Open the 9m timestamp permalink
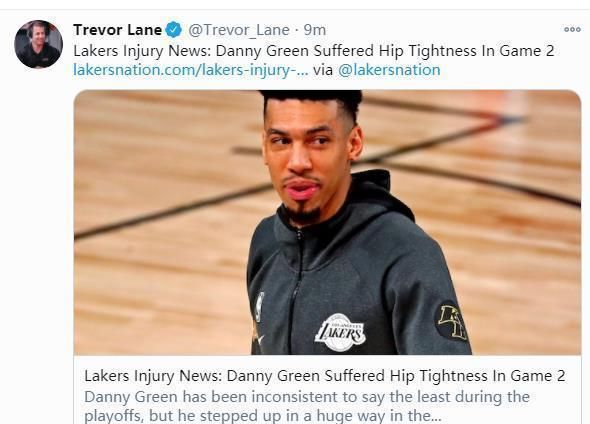590x424 pixels. pos(315,30)
